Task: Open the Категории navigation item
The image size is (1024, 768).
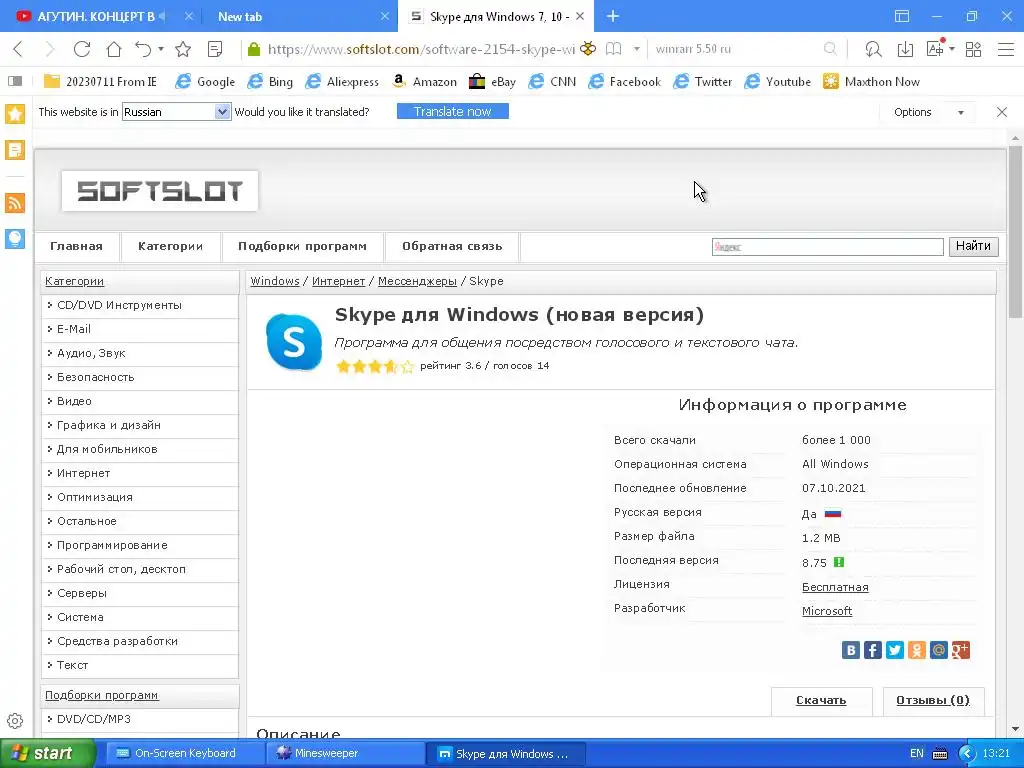Action: coord(170,246)
